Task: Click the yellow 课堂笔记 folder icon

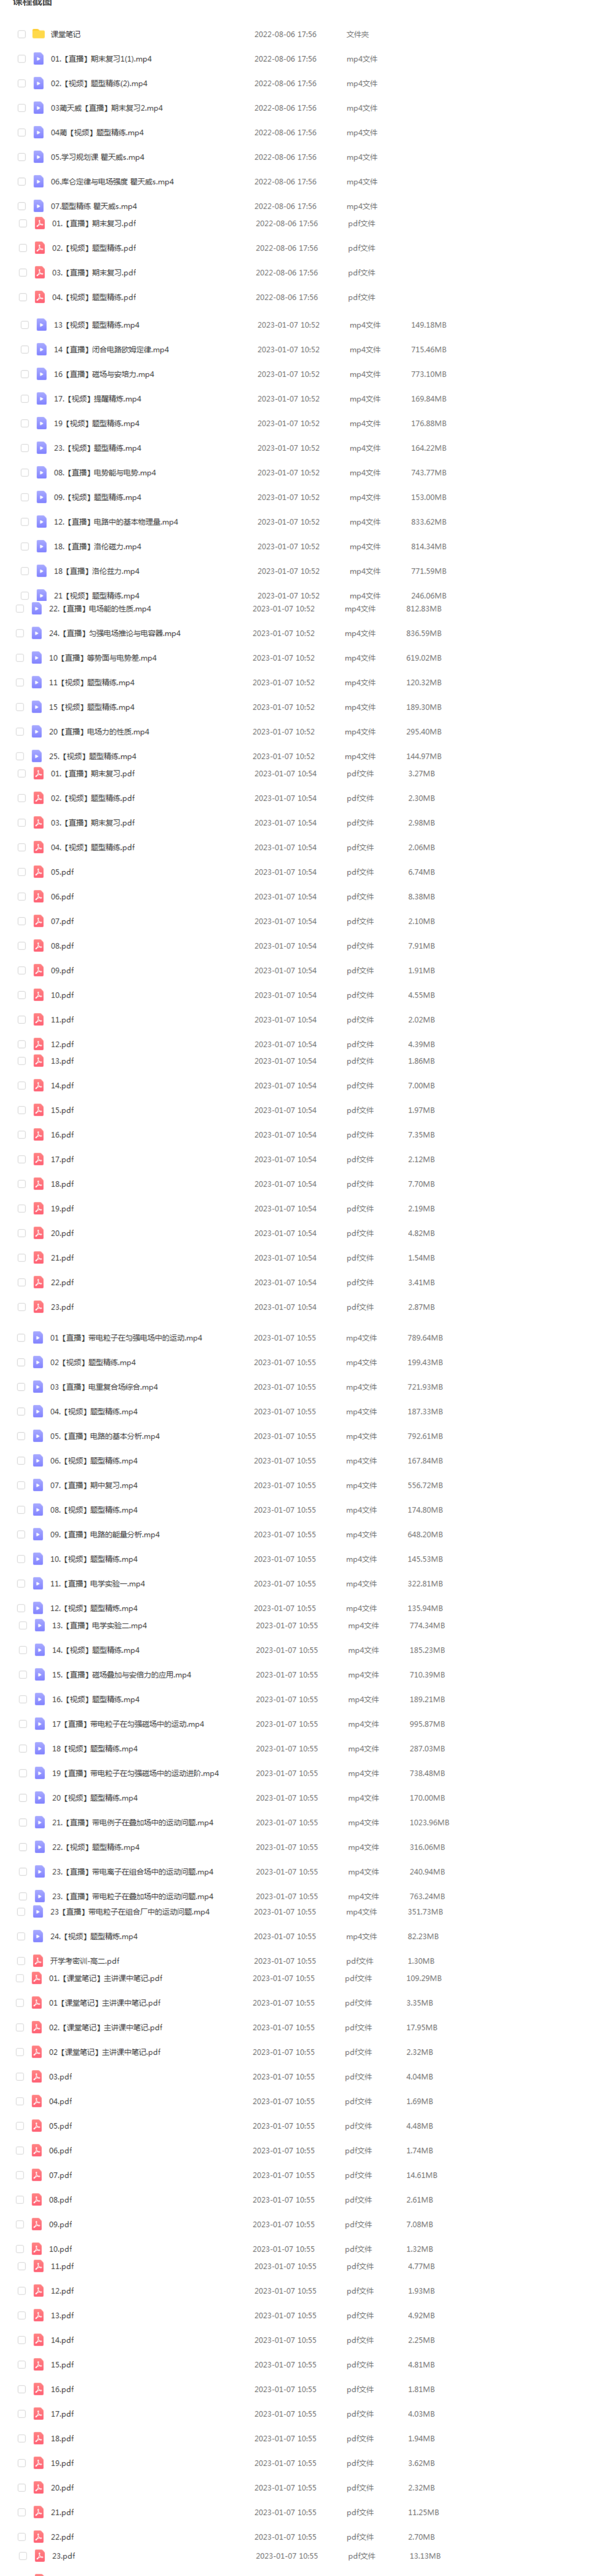Action: point(38,34)
